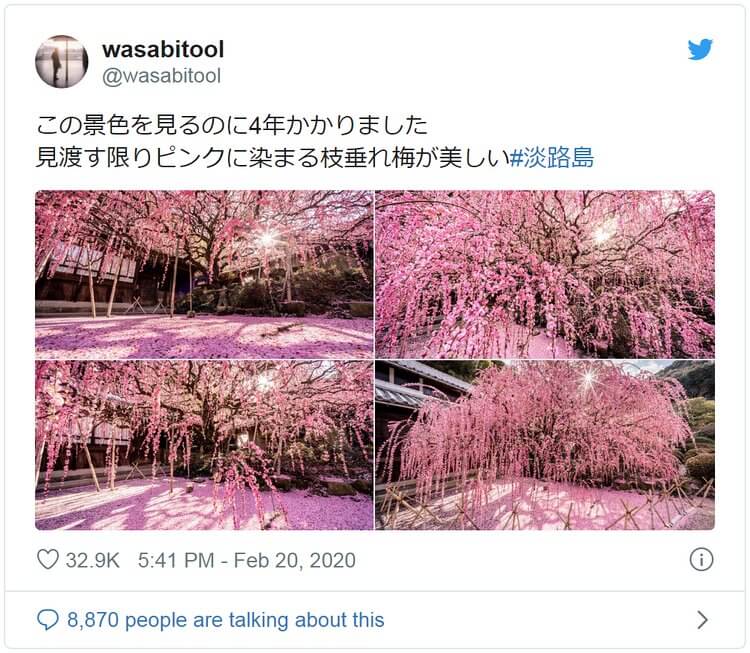750x653 pixels.
Task: Click the reply speech bubble icon
Action: point(48,620)
